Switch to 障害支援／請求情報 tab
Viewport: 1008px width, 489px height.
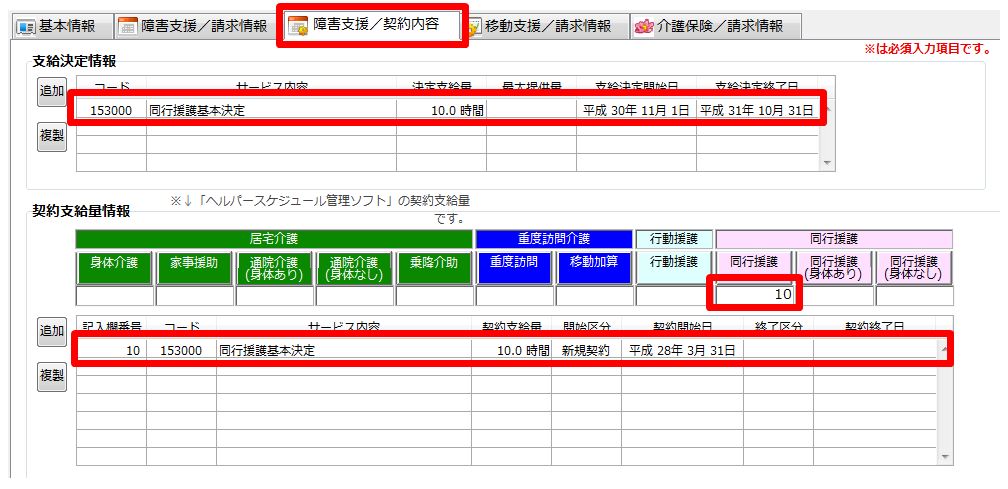pos(194,26)
